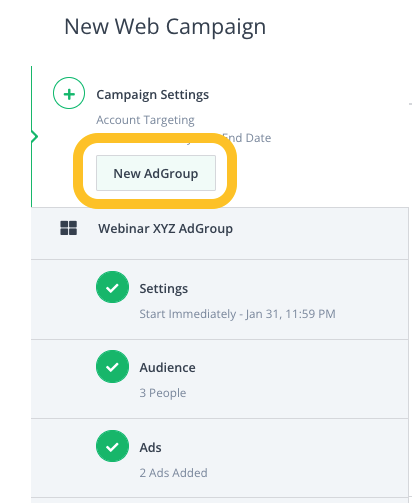Click the New AdGroup button
This screenshot has height=503, width=412.
point(156,173)
